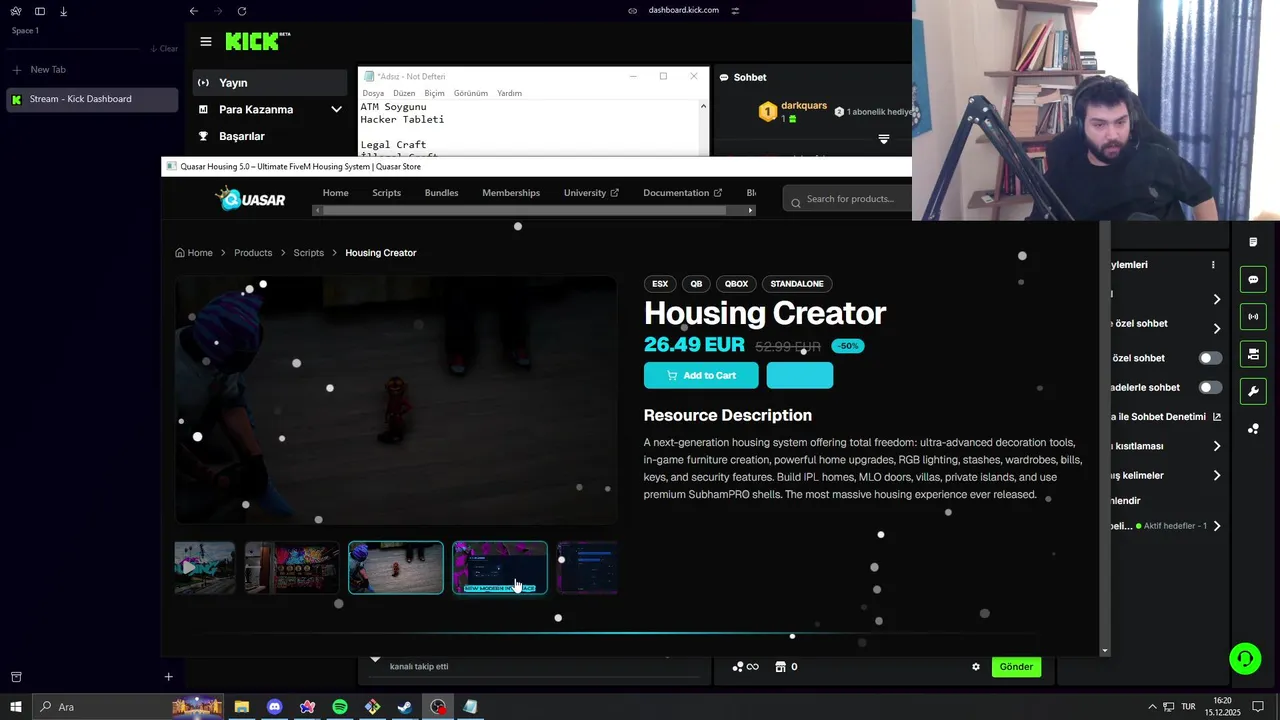Open camera layout icon in right sidebar

click(1253, 354)
